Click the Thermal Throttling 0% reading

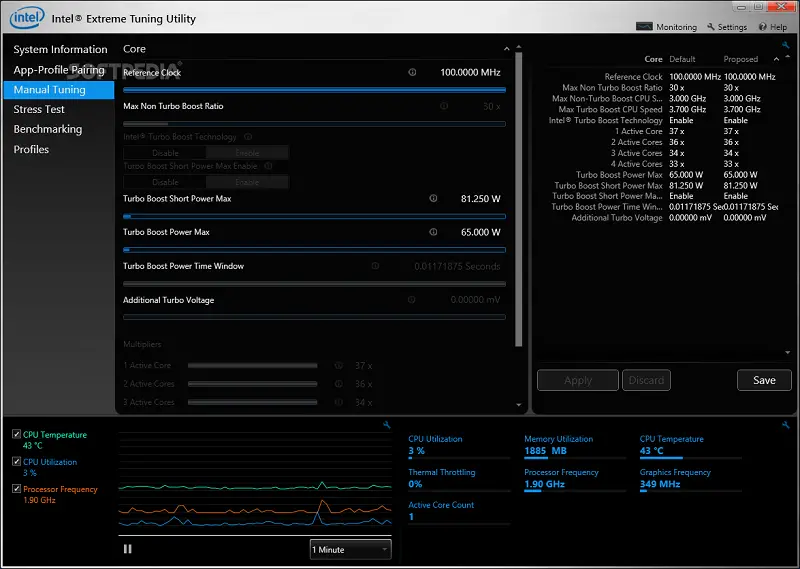point(415,484)
